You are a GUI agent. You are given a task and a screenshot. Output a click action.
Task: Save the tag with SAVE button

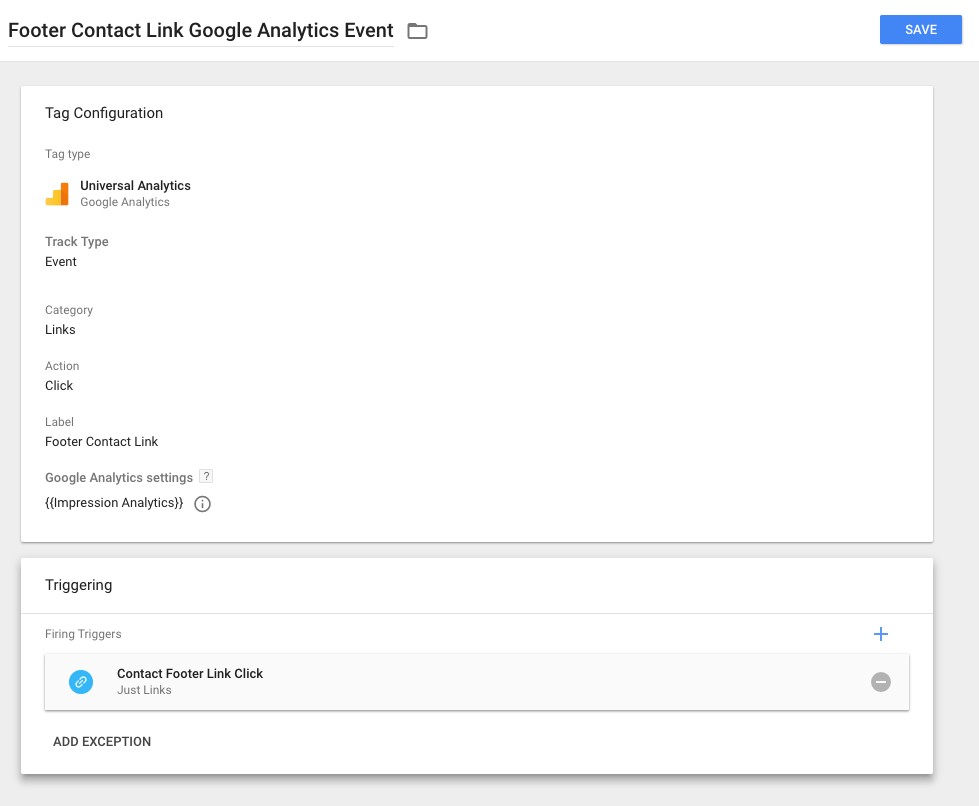pyautogui.click(x=920, y=29)
